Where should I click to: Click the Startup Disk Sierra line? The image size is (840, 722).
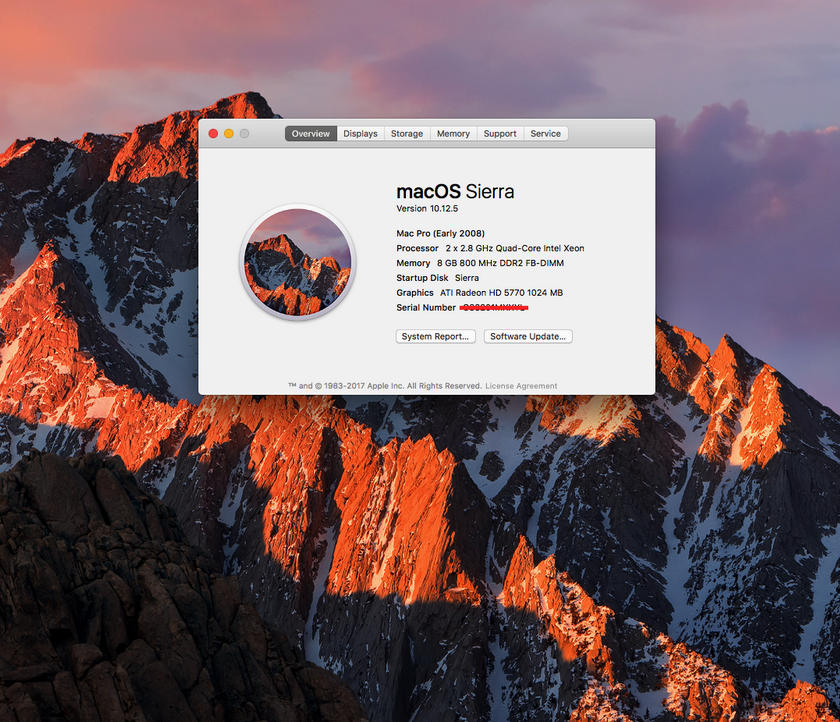pos(438,278)
